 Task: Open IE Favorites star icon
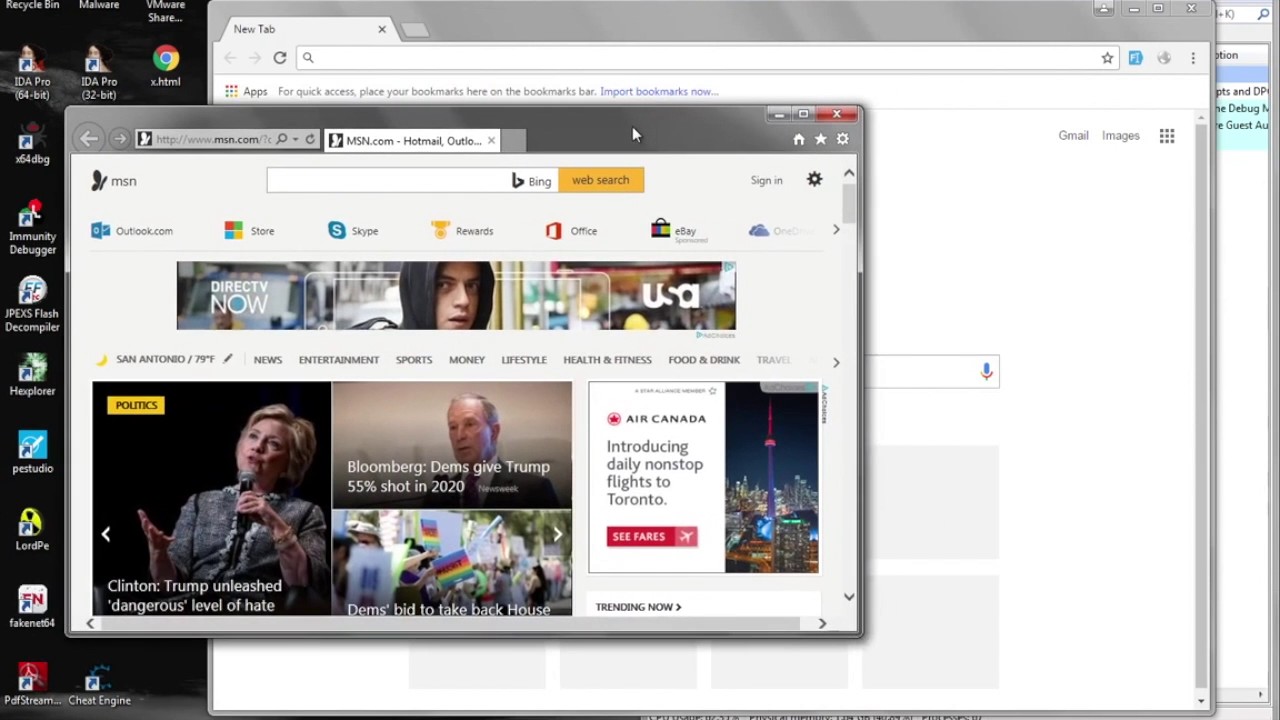(x=821, y=140)
